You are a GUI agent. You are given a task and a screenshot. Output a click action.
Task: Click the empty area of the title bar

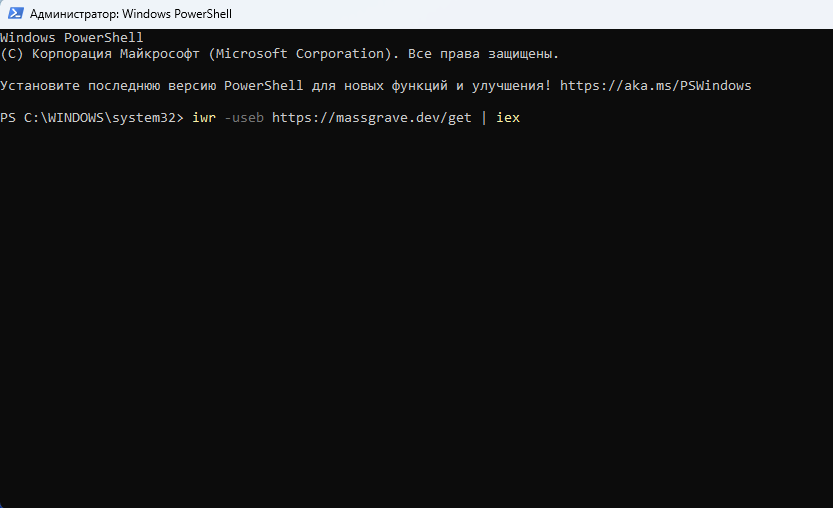531,14
